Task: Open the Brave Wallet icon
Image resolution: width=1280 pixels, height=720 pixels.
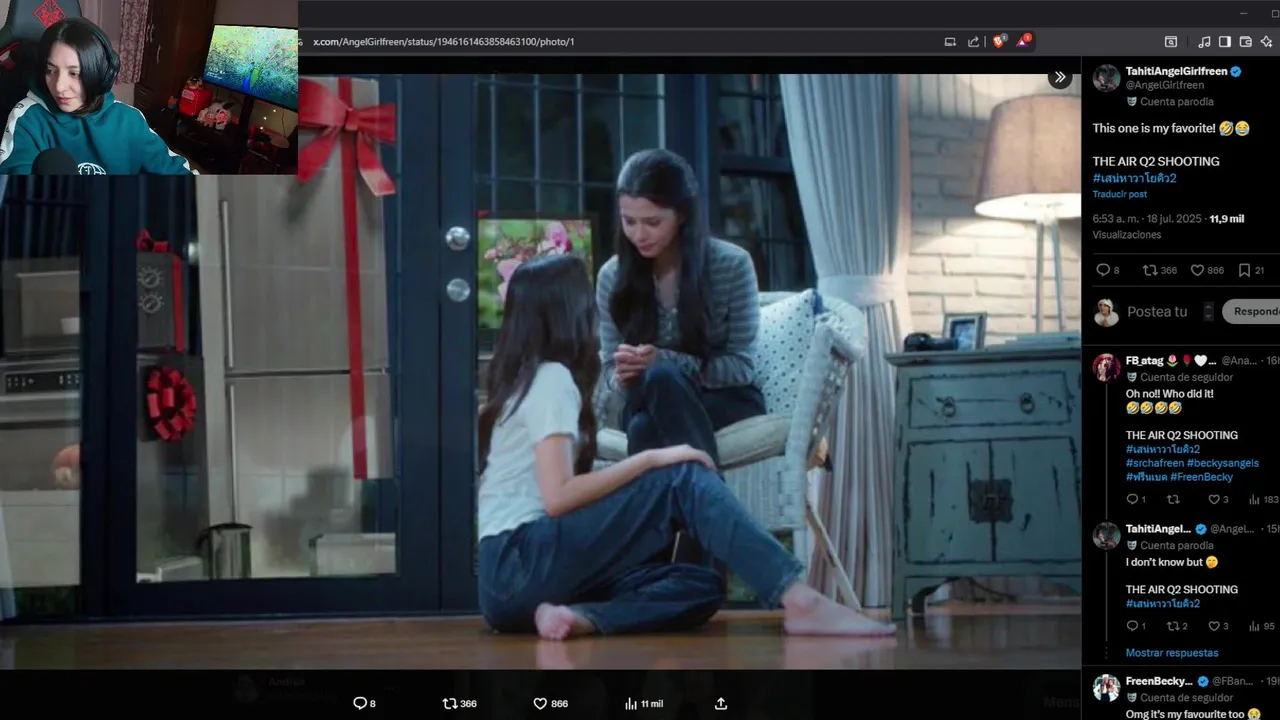Action: 1246,41
